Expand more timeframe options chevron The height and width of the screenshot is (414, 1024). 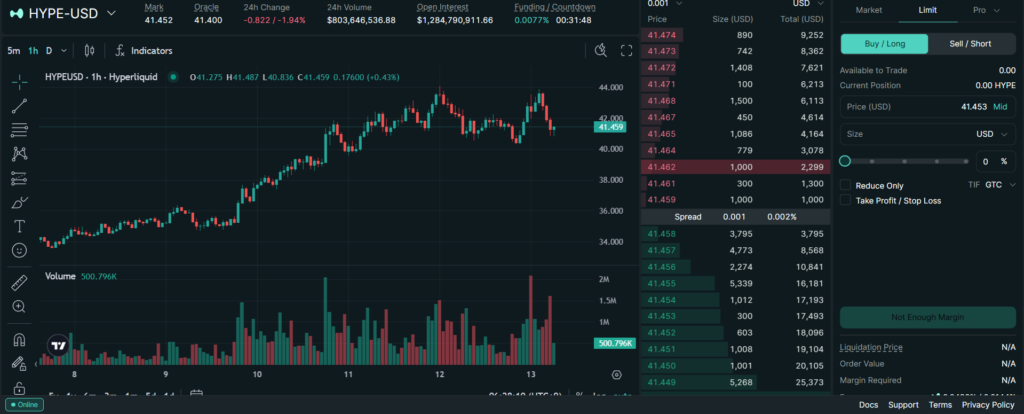(x=64, y=50)
